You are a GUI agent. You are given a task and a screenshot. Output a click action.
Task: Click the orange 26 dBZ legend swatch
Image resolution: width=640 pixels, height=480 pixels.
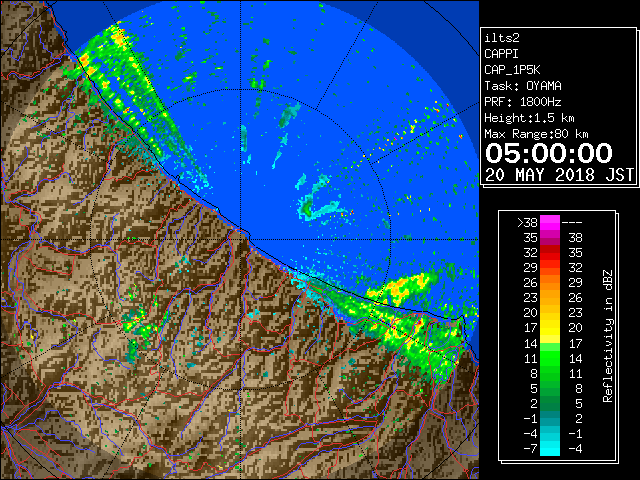point(550,283)
